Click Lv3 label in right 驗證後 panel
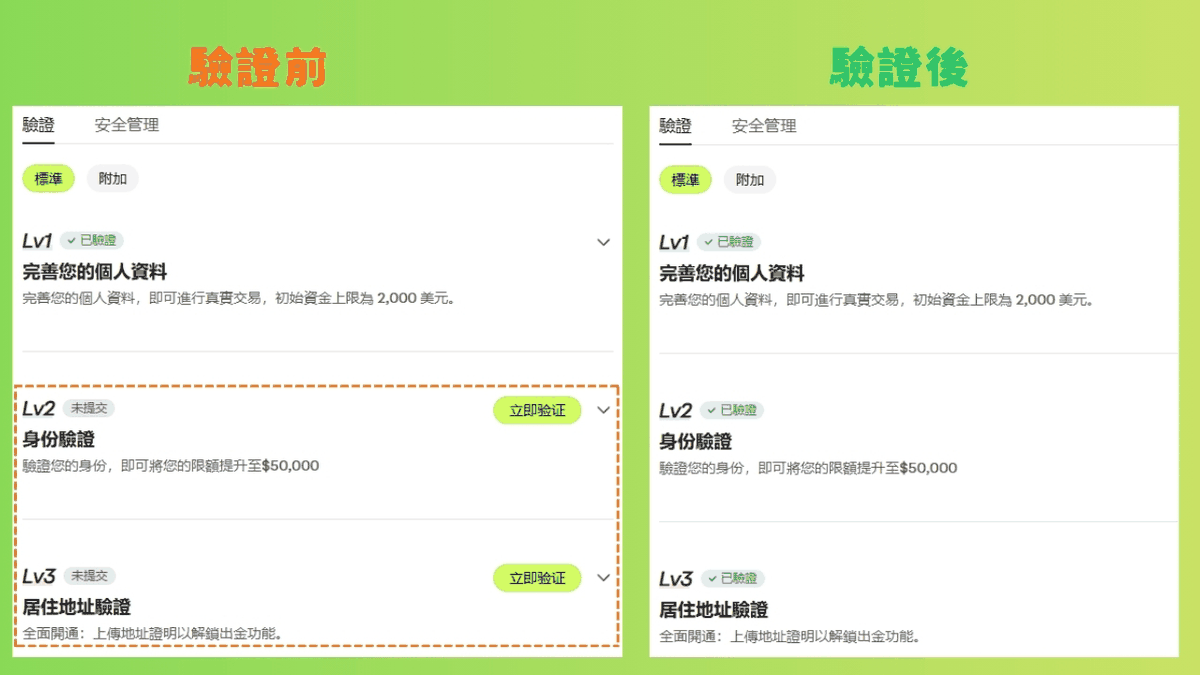 676,579
